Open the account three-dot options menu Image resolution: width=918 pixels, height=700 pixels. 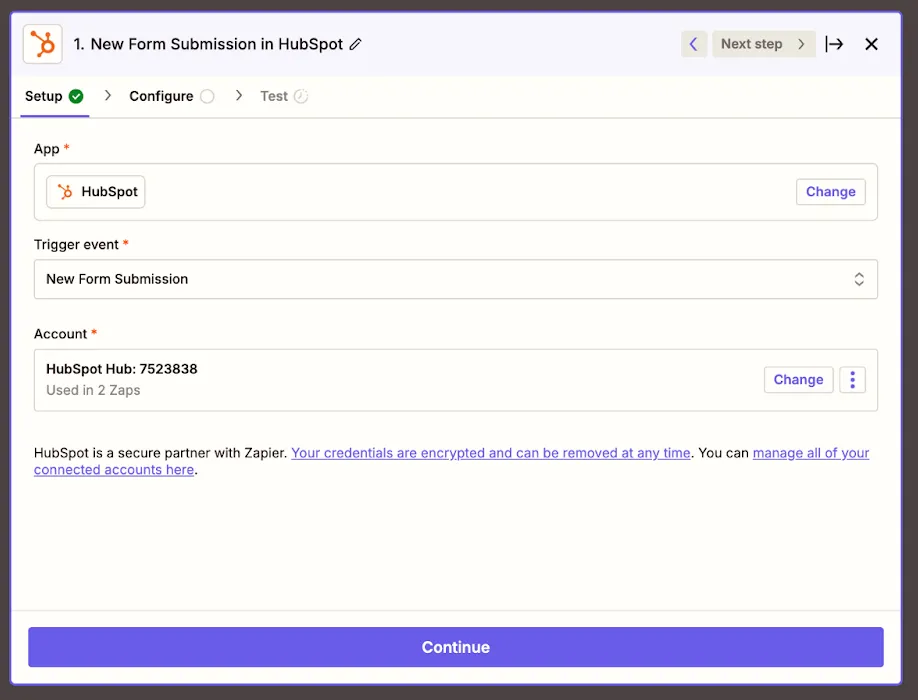[x=852, y=380]
